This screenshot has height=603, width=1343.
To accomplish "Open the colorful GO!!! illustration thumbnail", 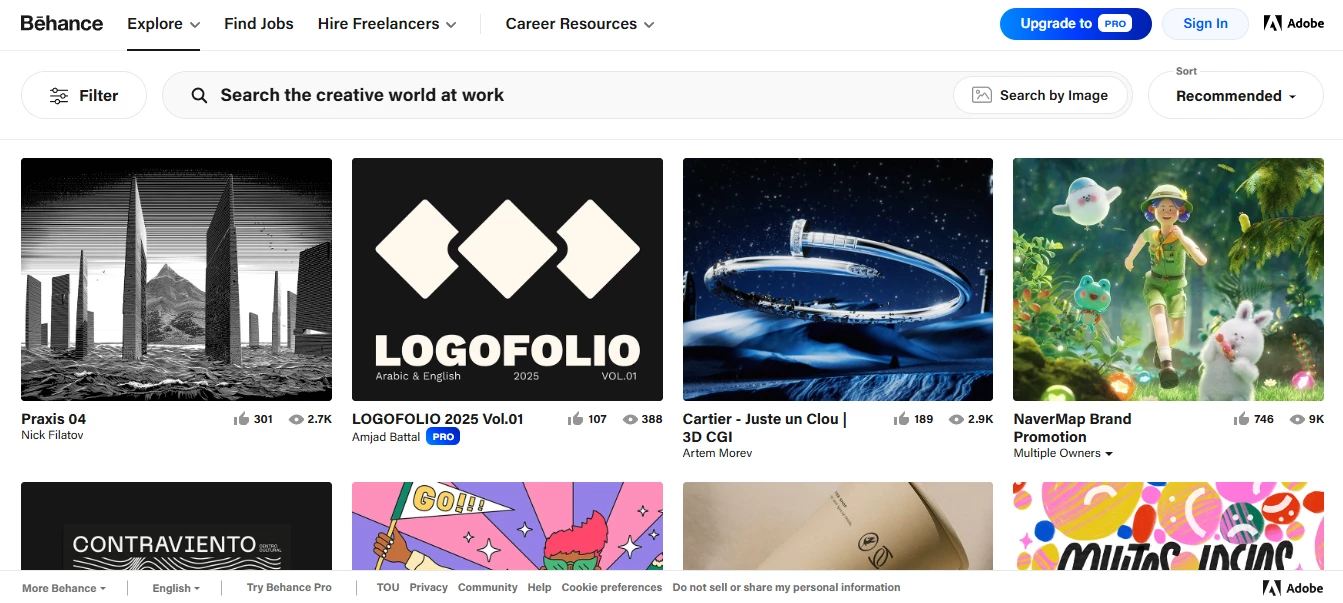I will pyautogui.click(x=507, y=526).
